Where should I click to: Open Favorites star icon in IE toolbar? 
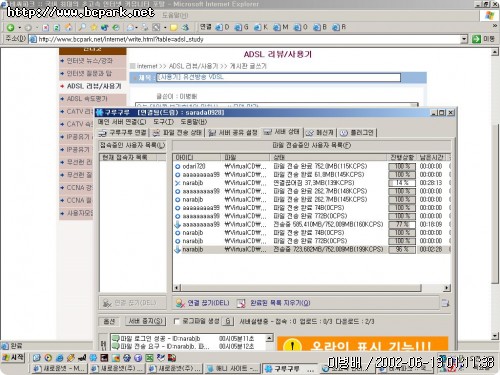(x=93, y=27)
